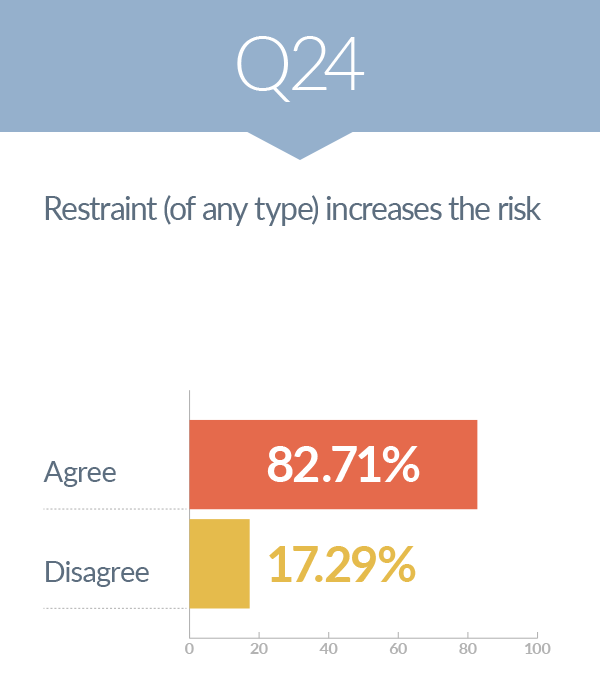
Task: Select the Disagree label
Action: 96,573
